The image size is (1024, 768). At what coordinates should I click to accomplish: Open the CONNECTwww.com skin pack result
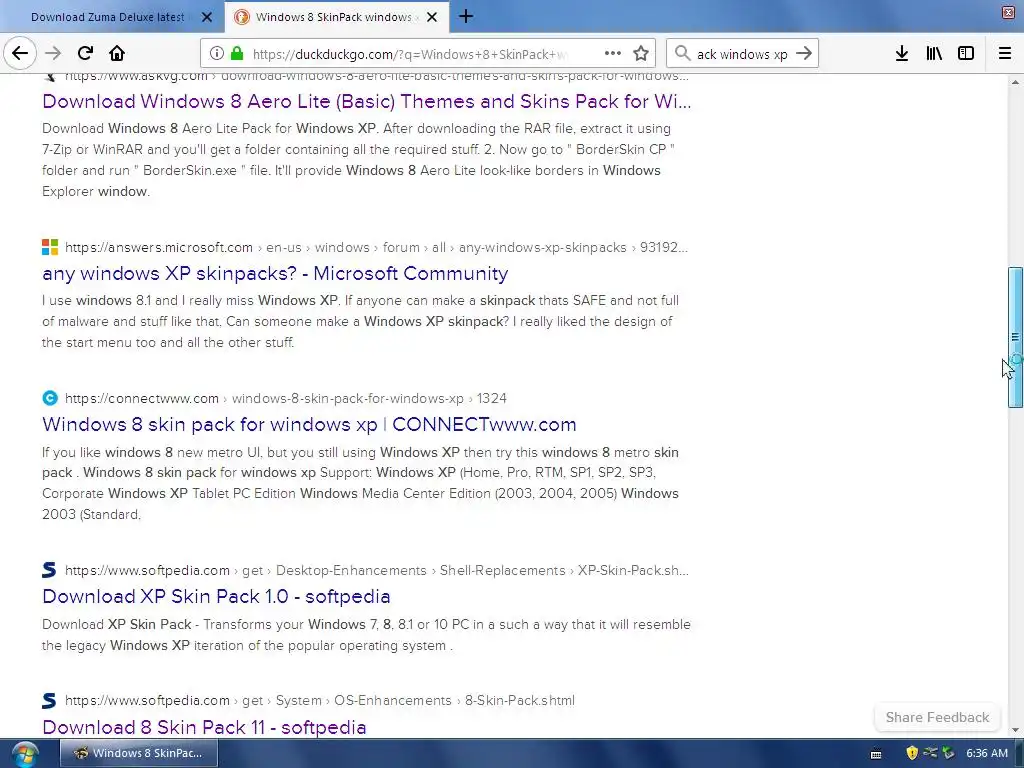tap(309, 424)
